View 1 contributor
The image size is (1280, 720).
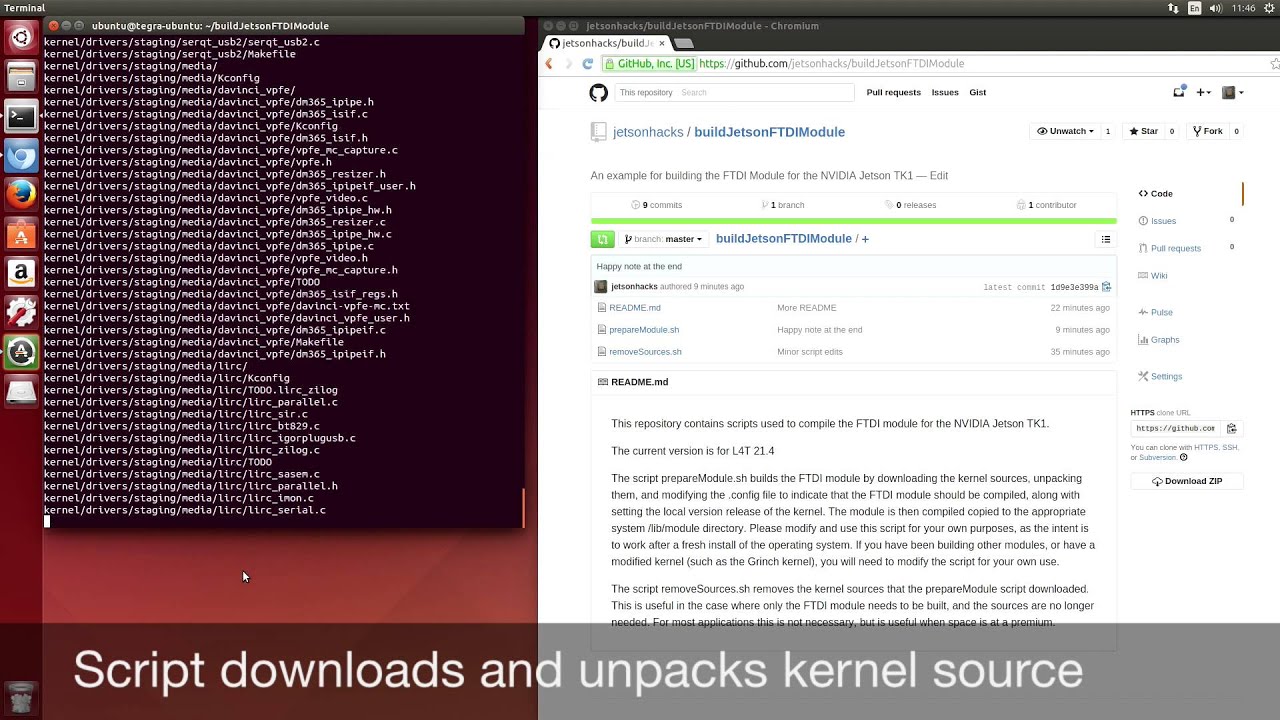pos(1047,205)
